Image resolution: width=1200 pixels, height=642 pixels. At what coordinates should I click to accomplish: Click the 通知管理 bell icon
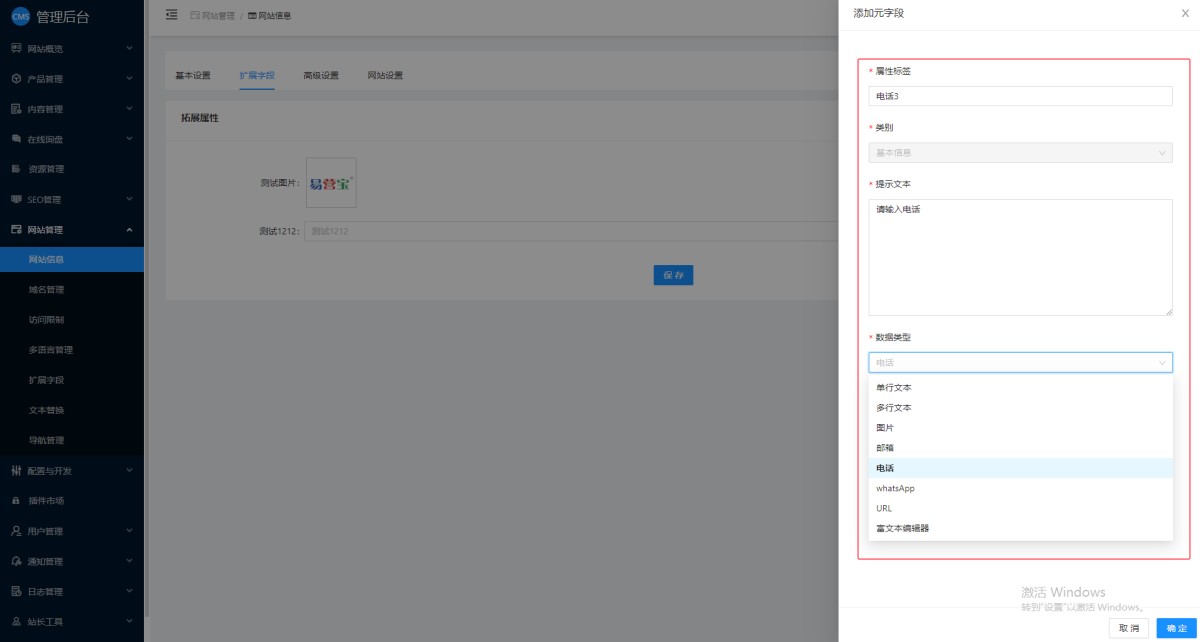[x=16, y=561]
